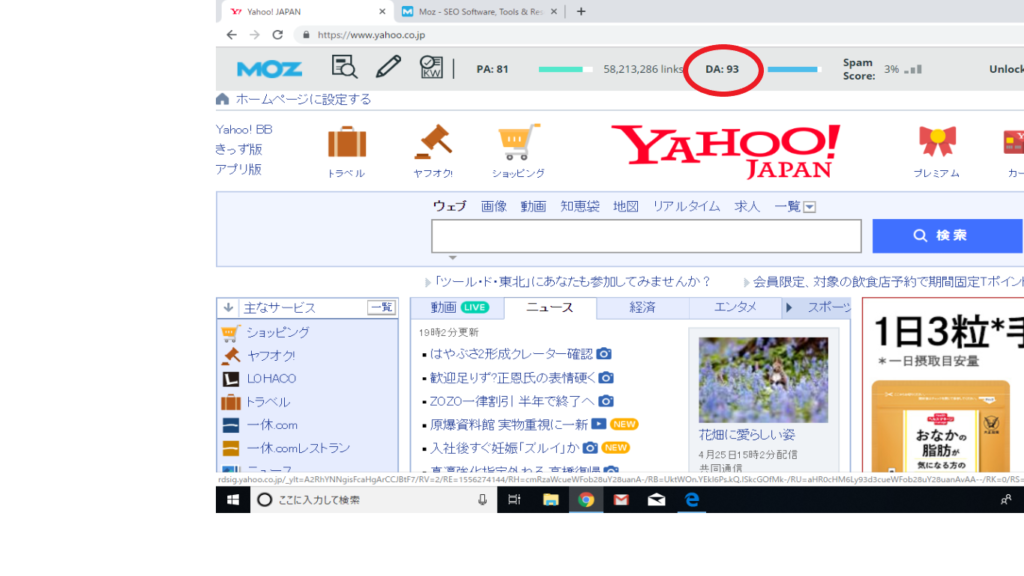Open headline ZOZO一律割引 半年で終了へ
Viewport: 1024px width, 576px height.
[x=512, y=401]
